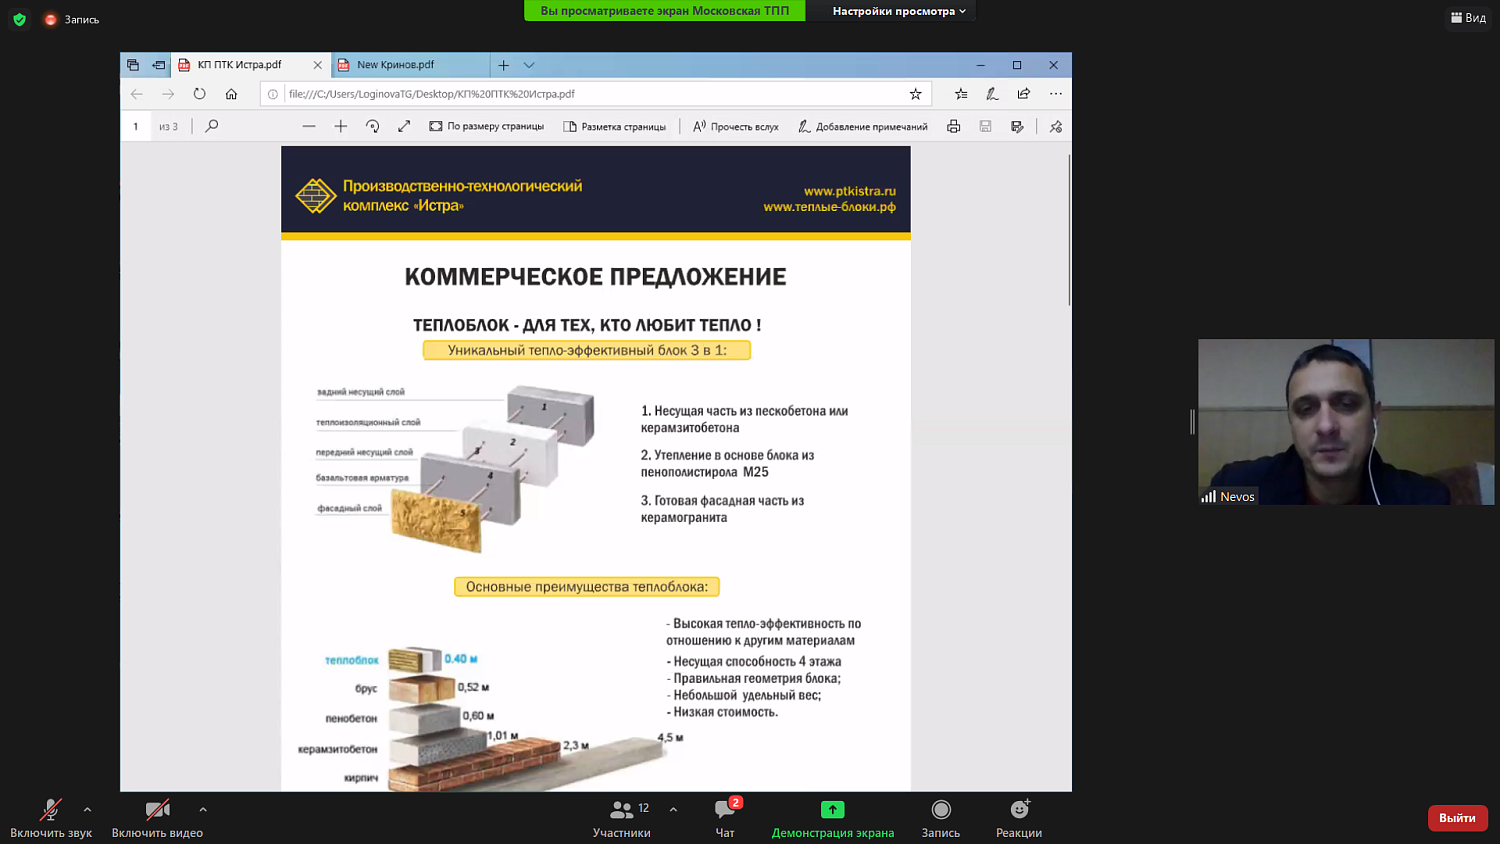Zoom in the PDF with plus

pos(341,127)
